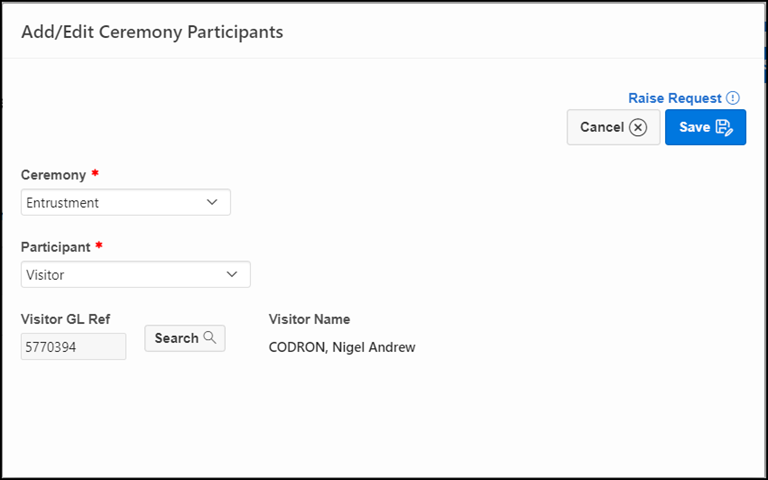Click the Add/Edit Ceremony Participants dialog title
The image size is (768, 480).
click(x=152, y=32)
